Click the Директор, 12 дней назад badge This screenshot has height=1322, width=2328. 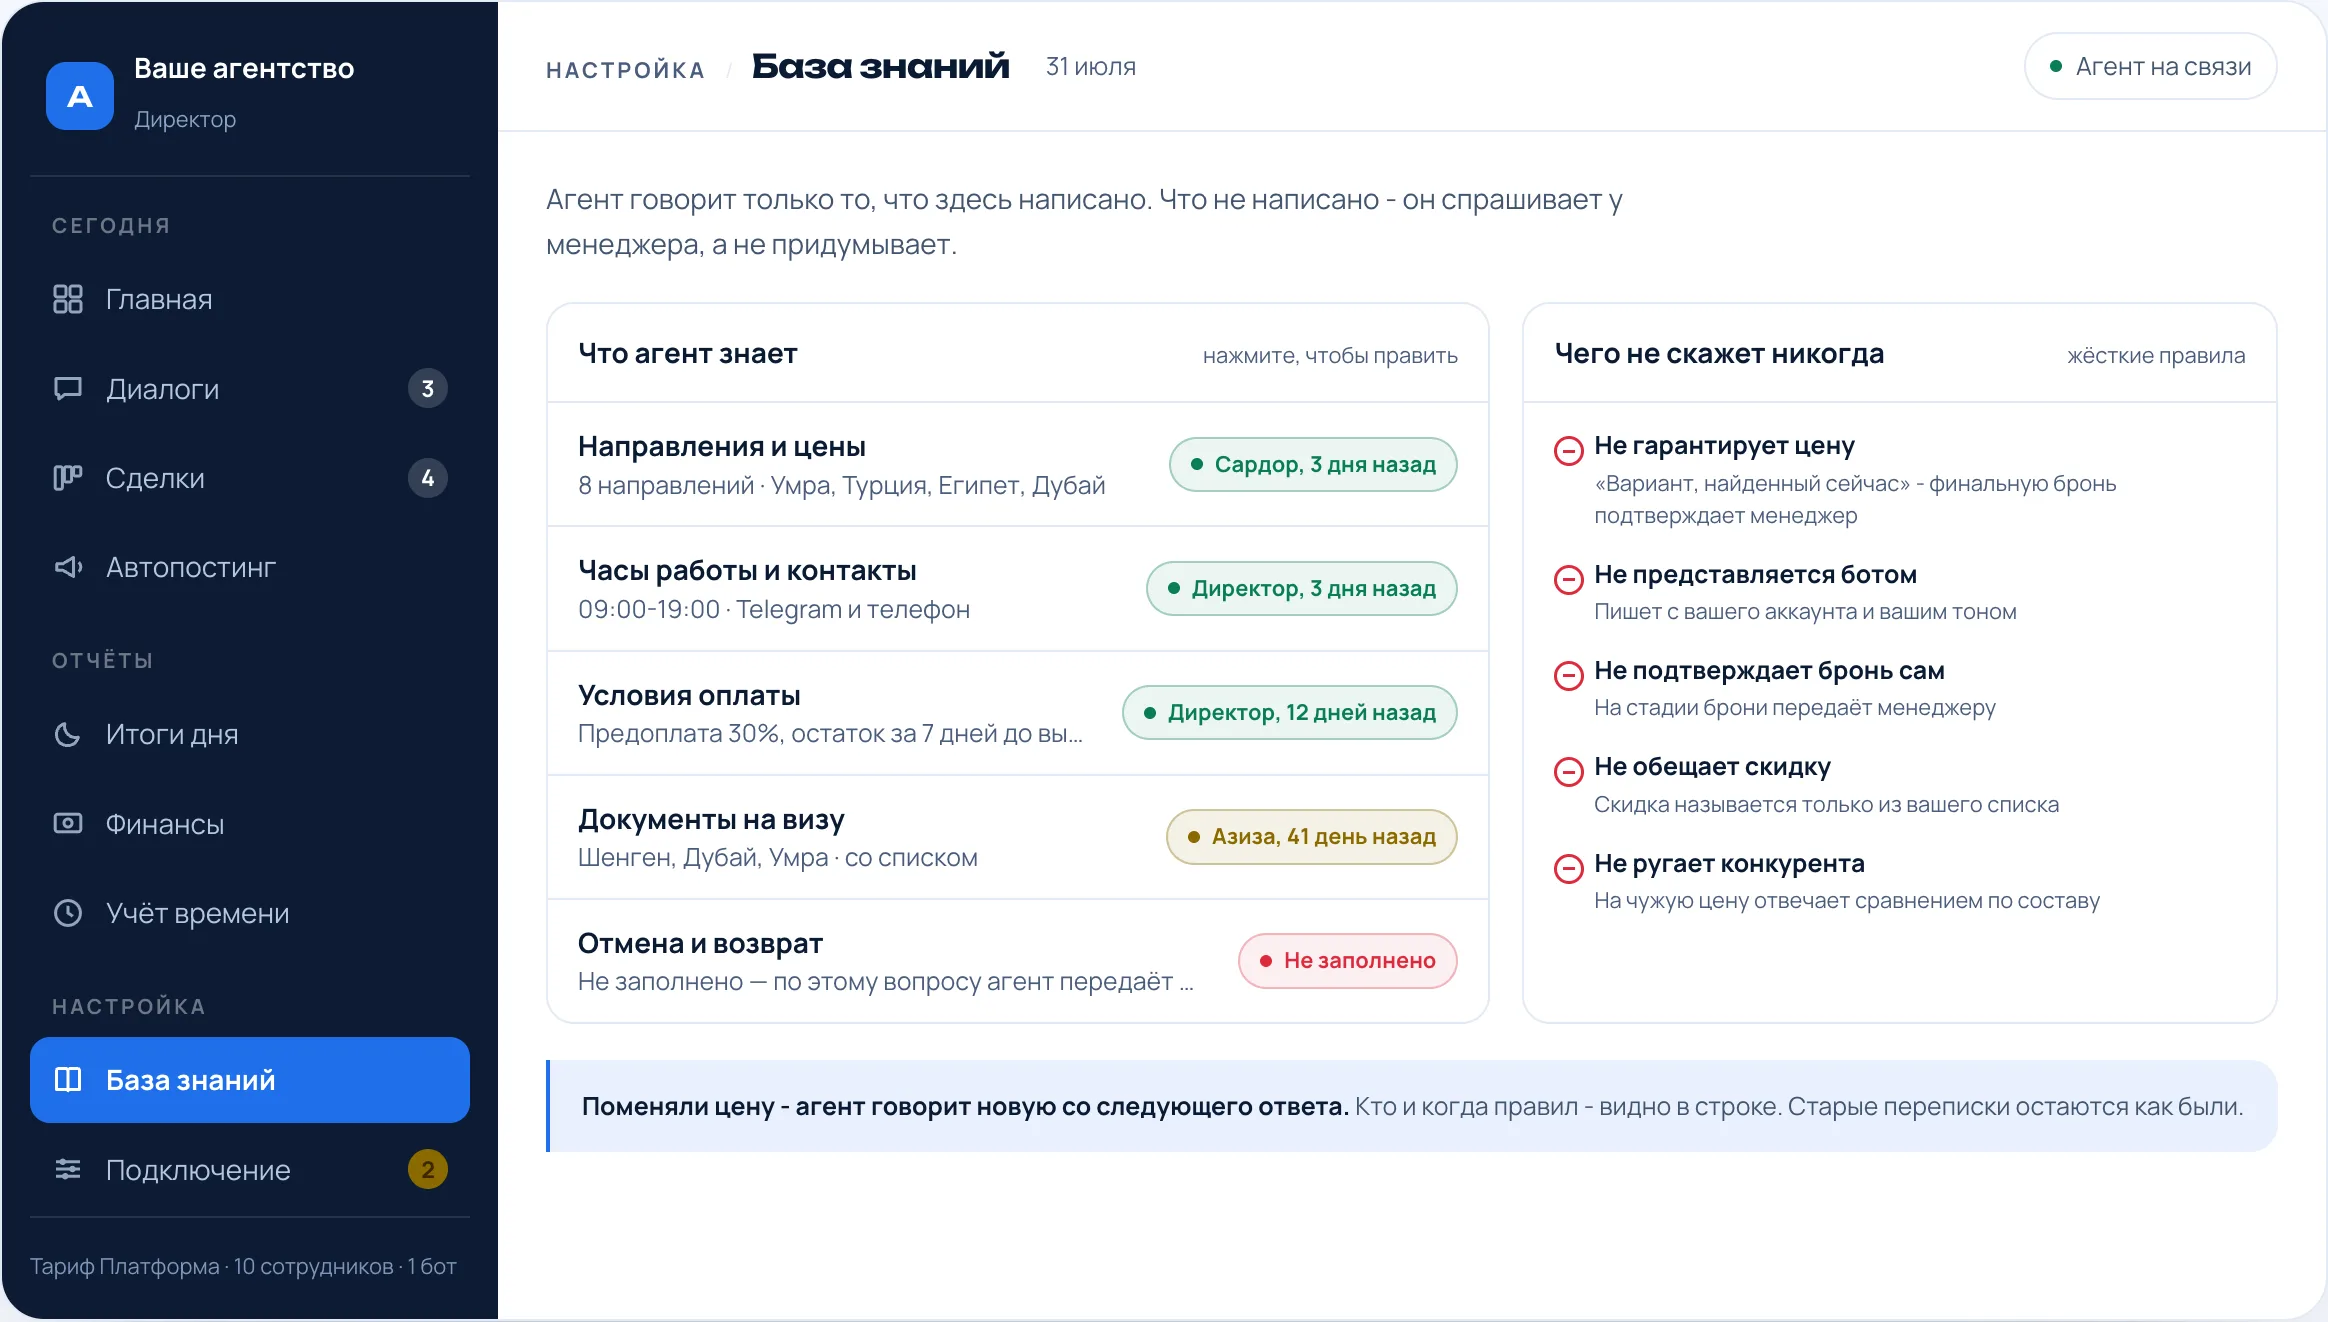coord(1290,713)
